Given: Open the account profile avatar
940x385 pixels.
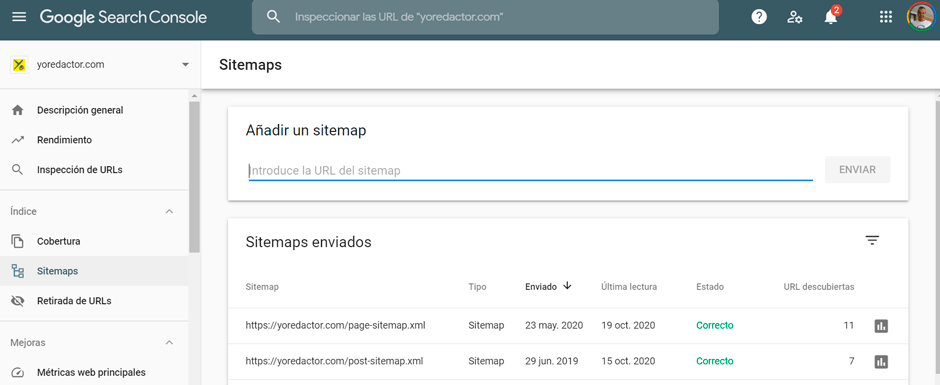Looking at the screenshot, I should click(x=921, y=17).
